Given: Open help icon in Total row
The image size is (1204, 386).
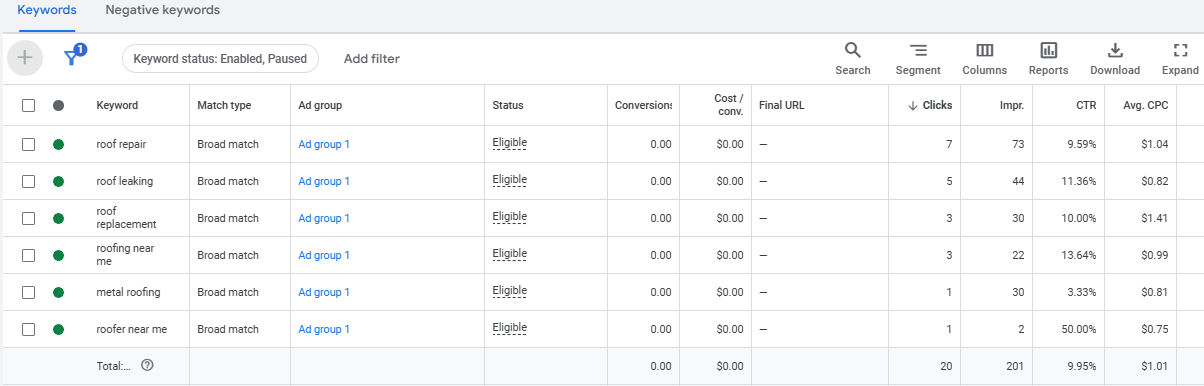Looking at the screenshot, I should click(147, 366).
